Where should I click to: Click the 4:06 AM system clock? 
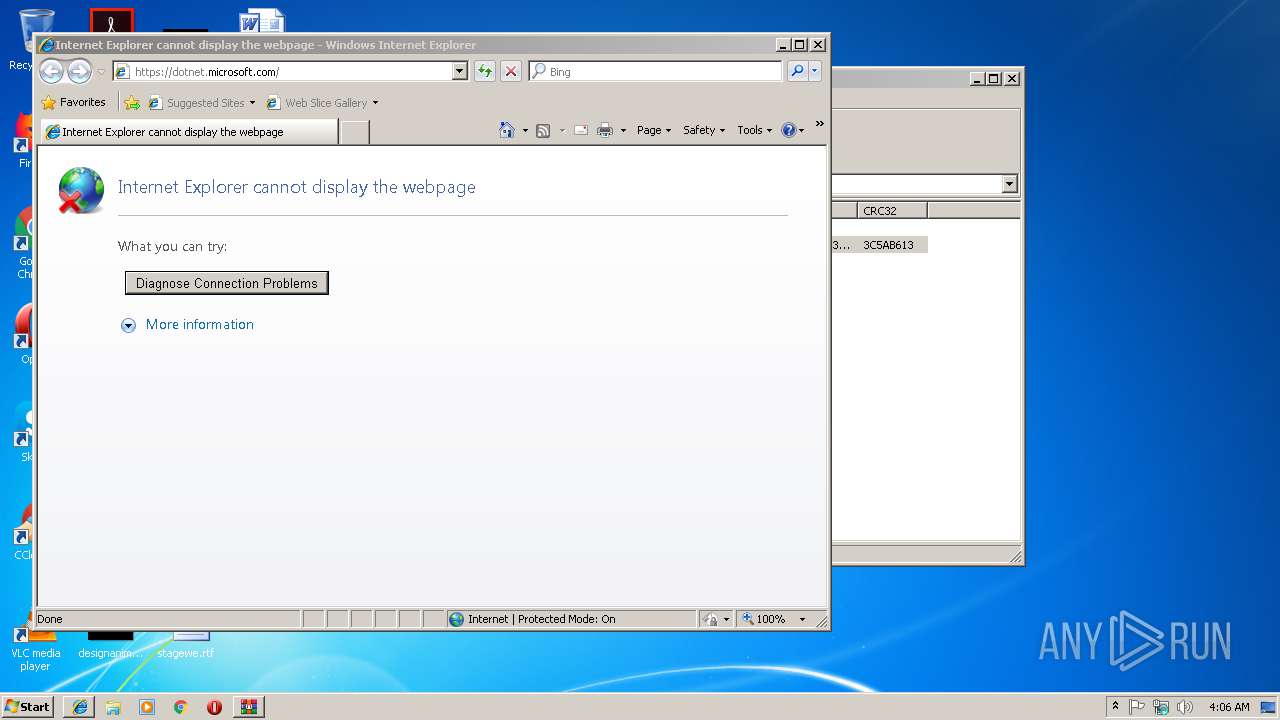(1229, 707)
